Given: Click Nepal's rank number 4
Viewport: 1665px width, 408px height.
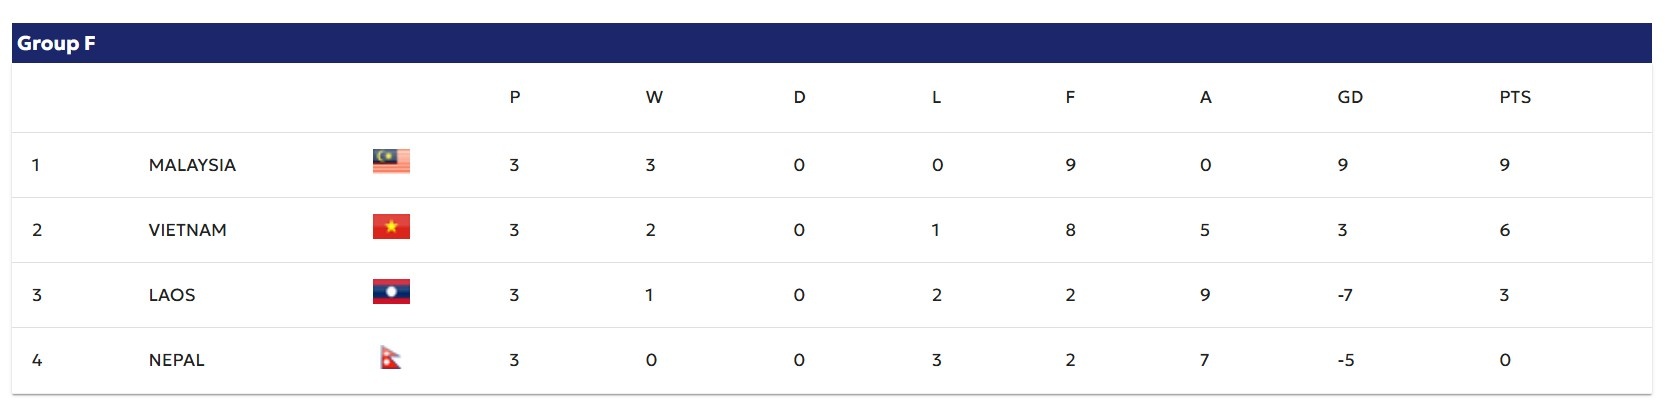Looking at the screenshot, I should pos(37,360).
